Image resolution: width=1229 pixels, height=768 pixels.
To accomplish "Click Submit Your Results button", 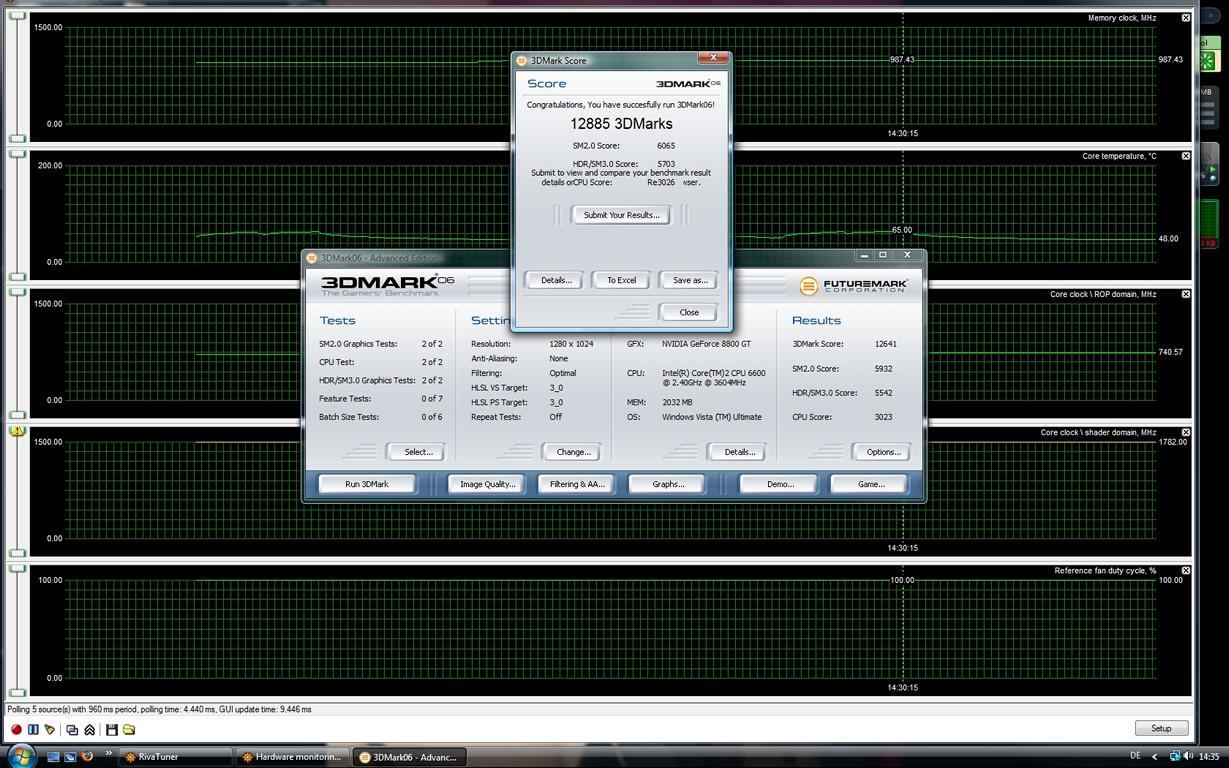I will click(621, 215).
